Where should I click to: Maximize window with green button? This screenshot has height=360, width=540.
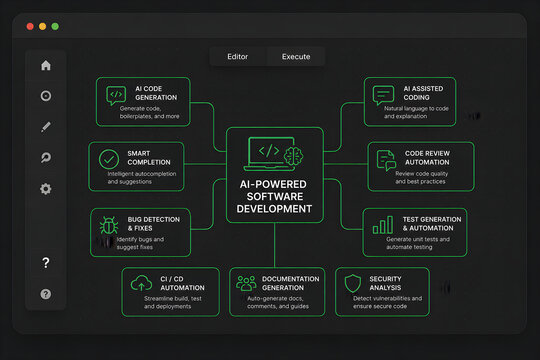[55, 27]
